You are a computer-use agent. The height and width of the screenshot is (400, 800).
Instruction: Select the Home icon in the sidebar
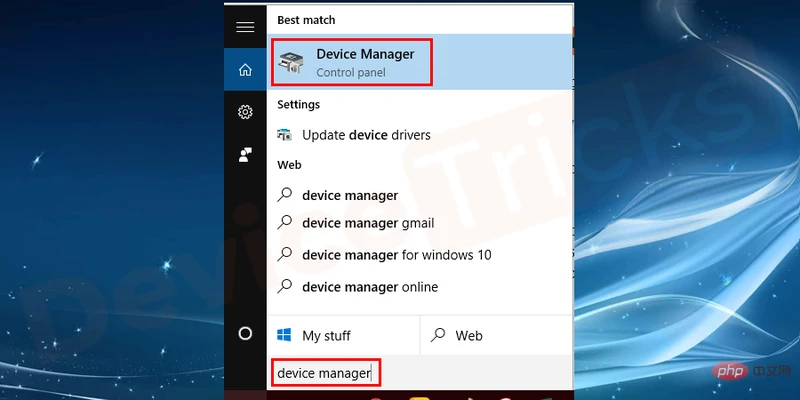click(x=245, y=70)
